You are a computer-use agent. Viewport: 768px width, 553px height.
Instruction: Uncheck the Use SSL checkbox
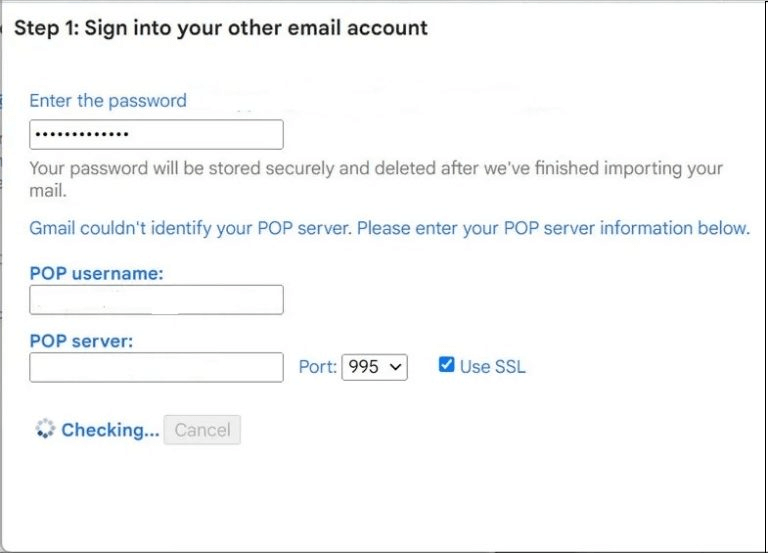pyautogui.click(x=446, y=364)
